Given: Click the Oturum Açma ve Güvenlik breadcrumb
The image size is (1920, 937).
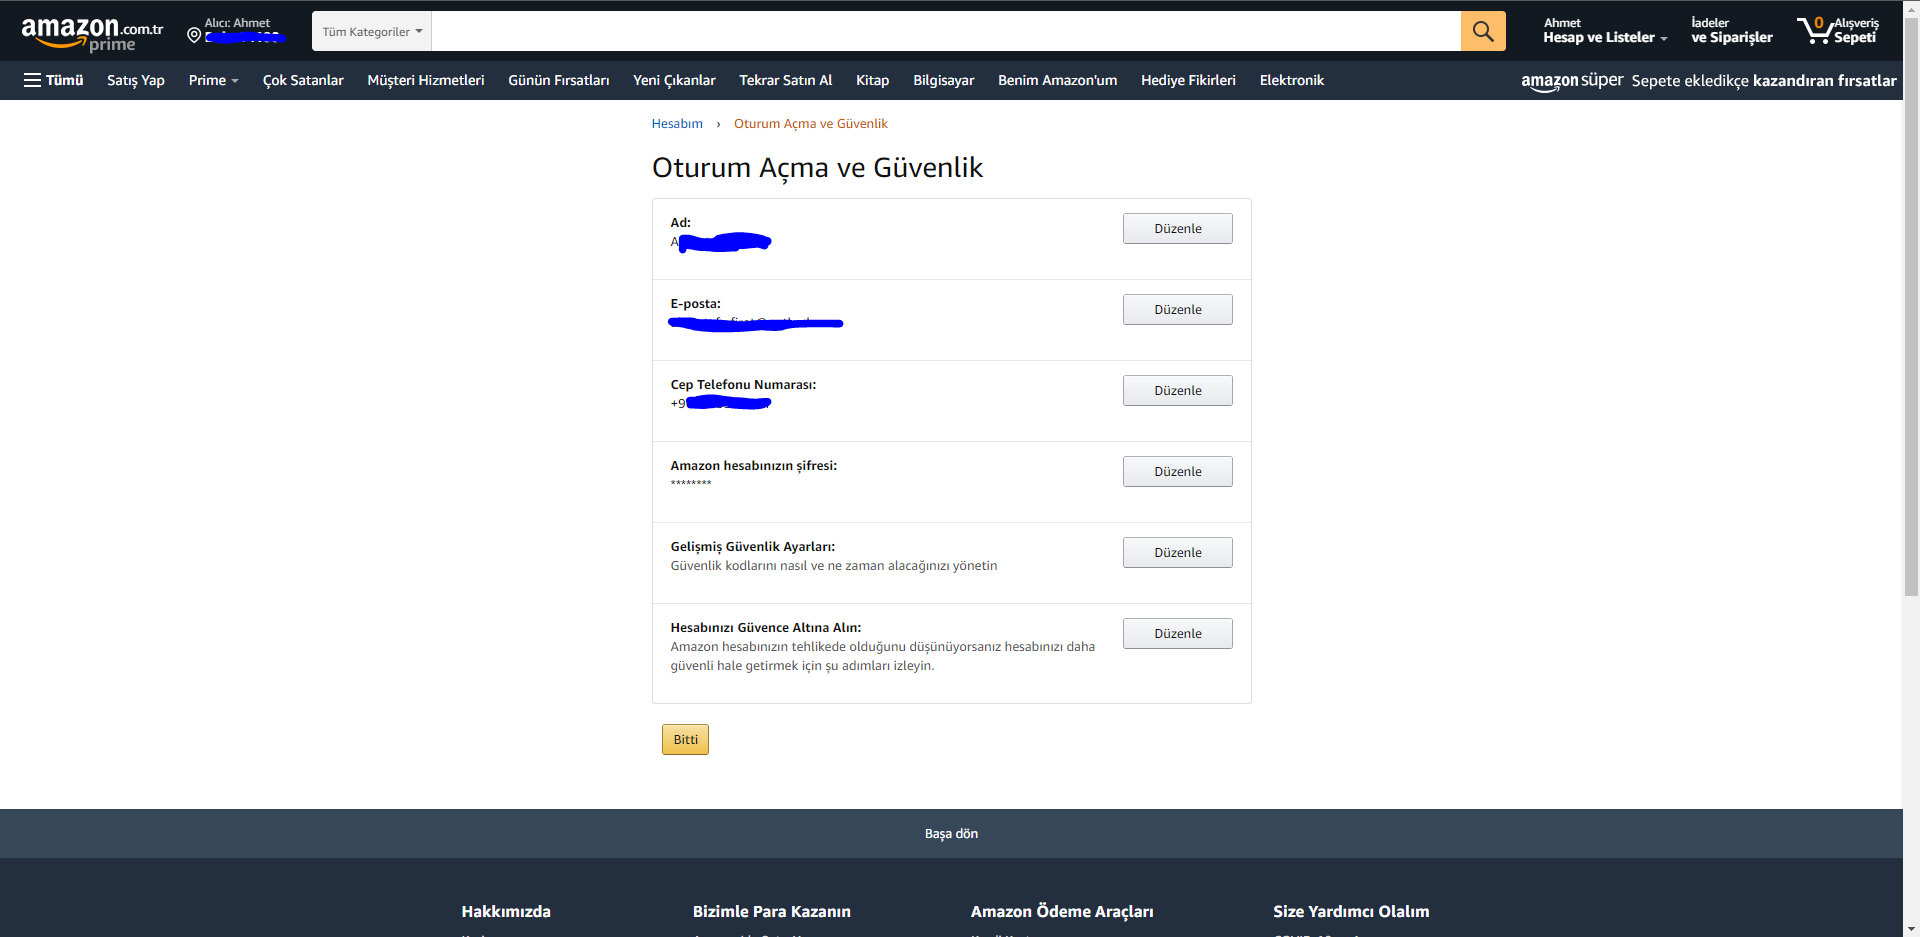Looking at the screenshot, I should pyautogui.click(x=811, y=124).
